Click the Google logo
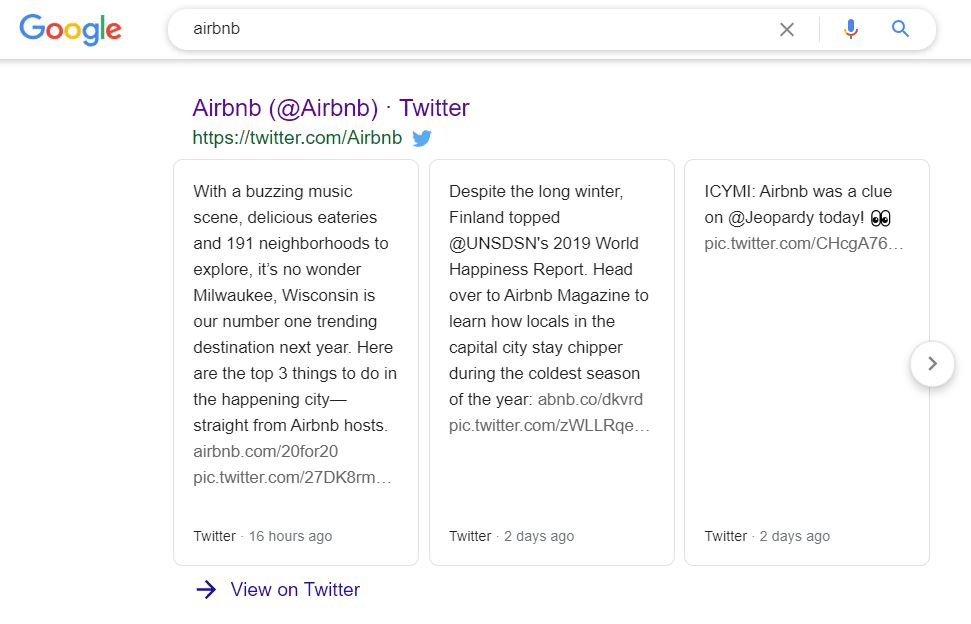Image resolution: width=971 pixels, height=624 pixels. 70,30
